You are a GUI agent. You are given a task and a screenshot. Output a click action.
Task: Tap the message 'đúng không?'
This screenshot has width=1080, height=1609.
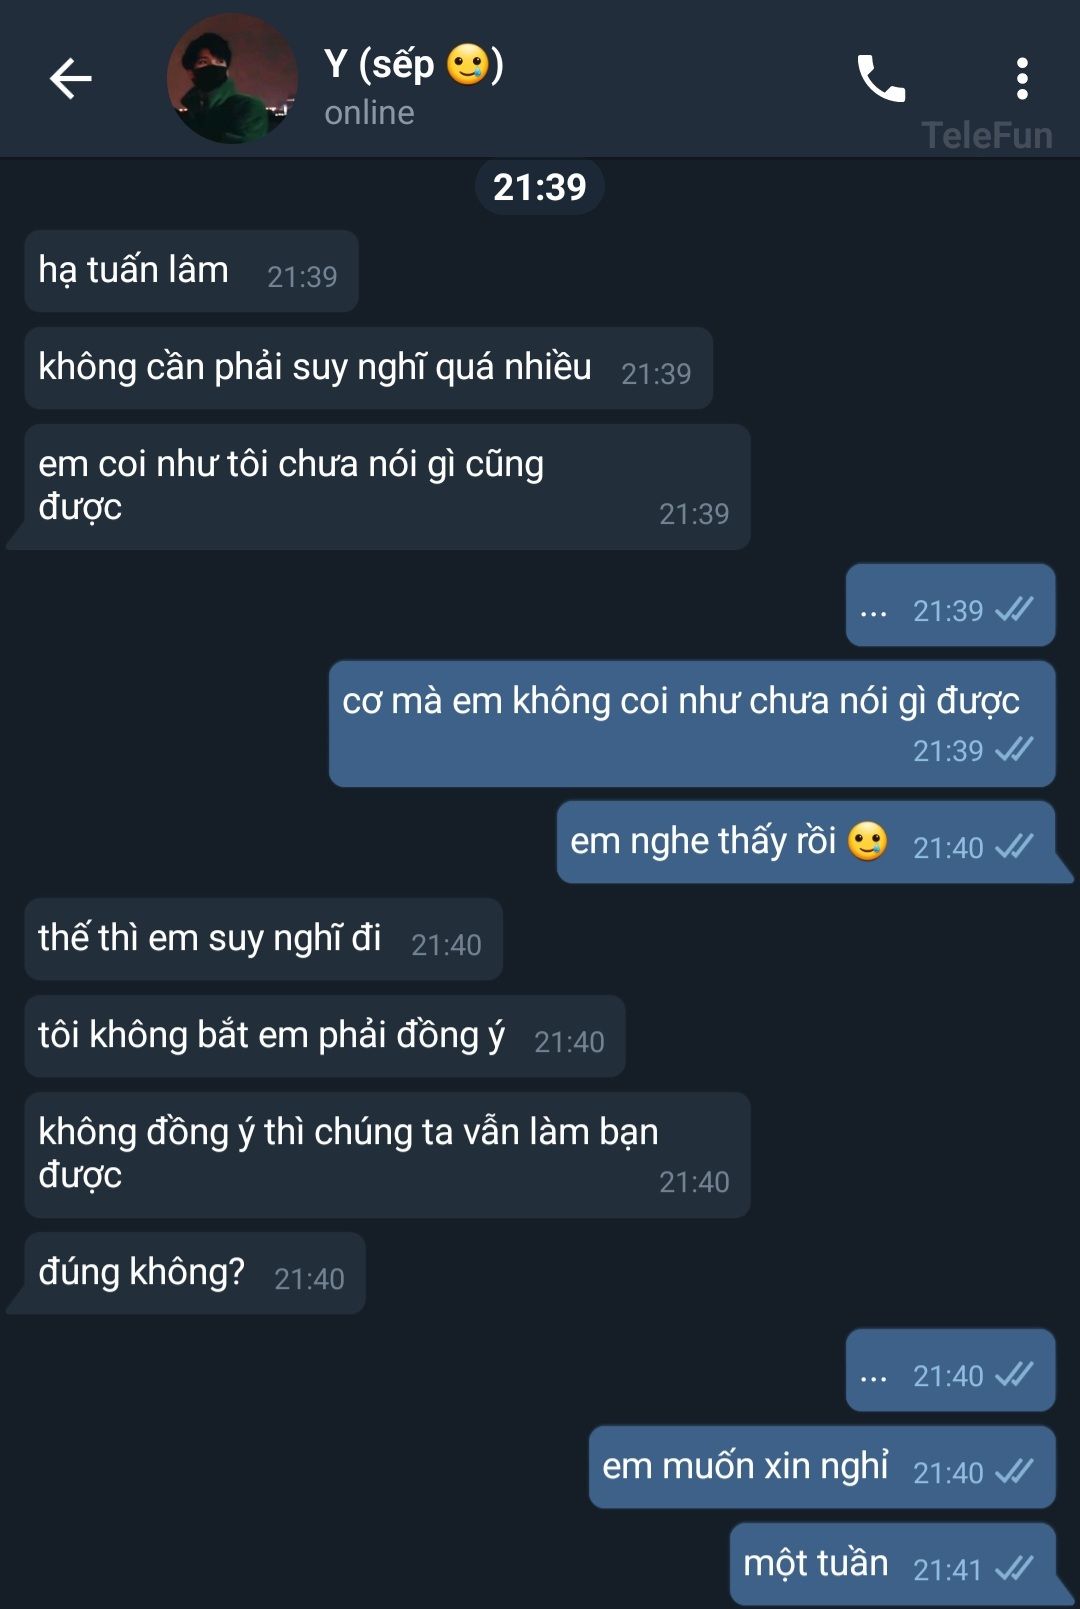195,1273
